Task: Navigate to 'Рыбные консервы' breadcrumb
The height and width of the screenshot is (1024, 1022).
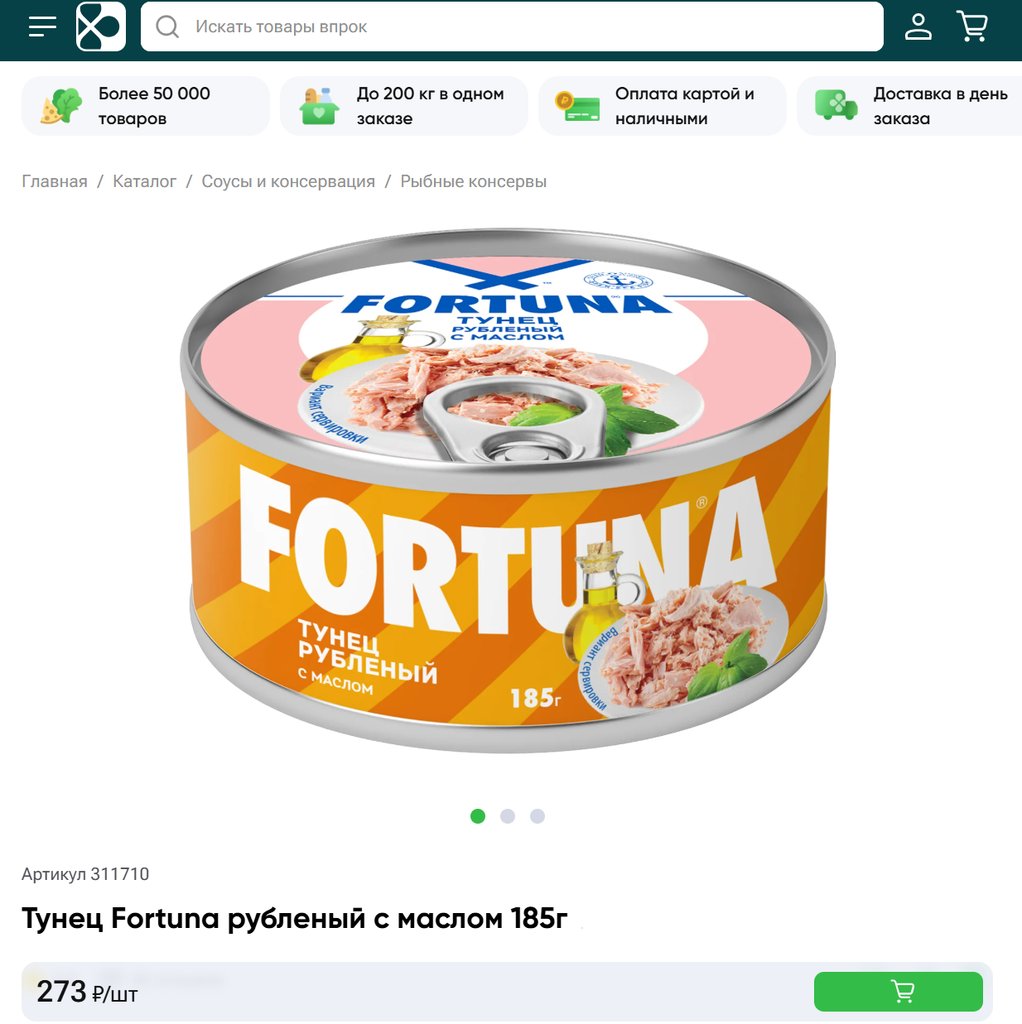Action: pyautogui.click(x=473, y=182)
